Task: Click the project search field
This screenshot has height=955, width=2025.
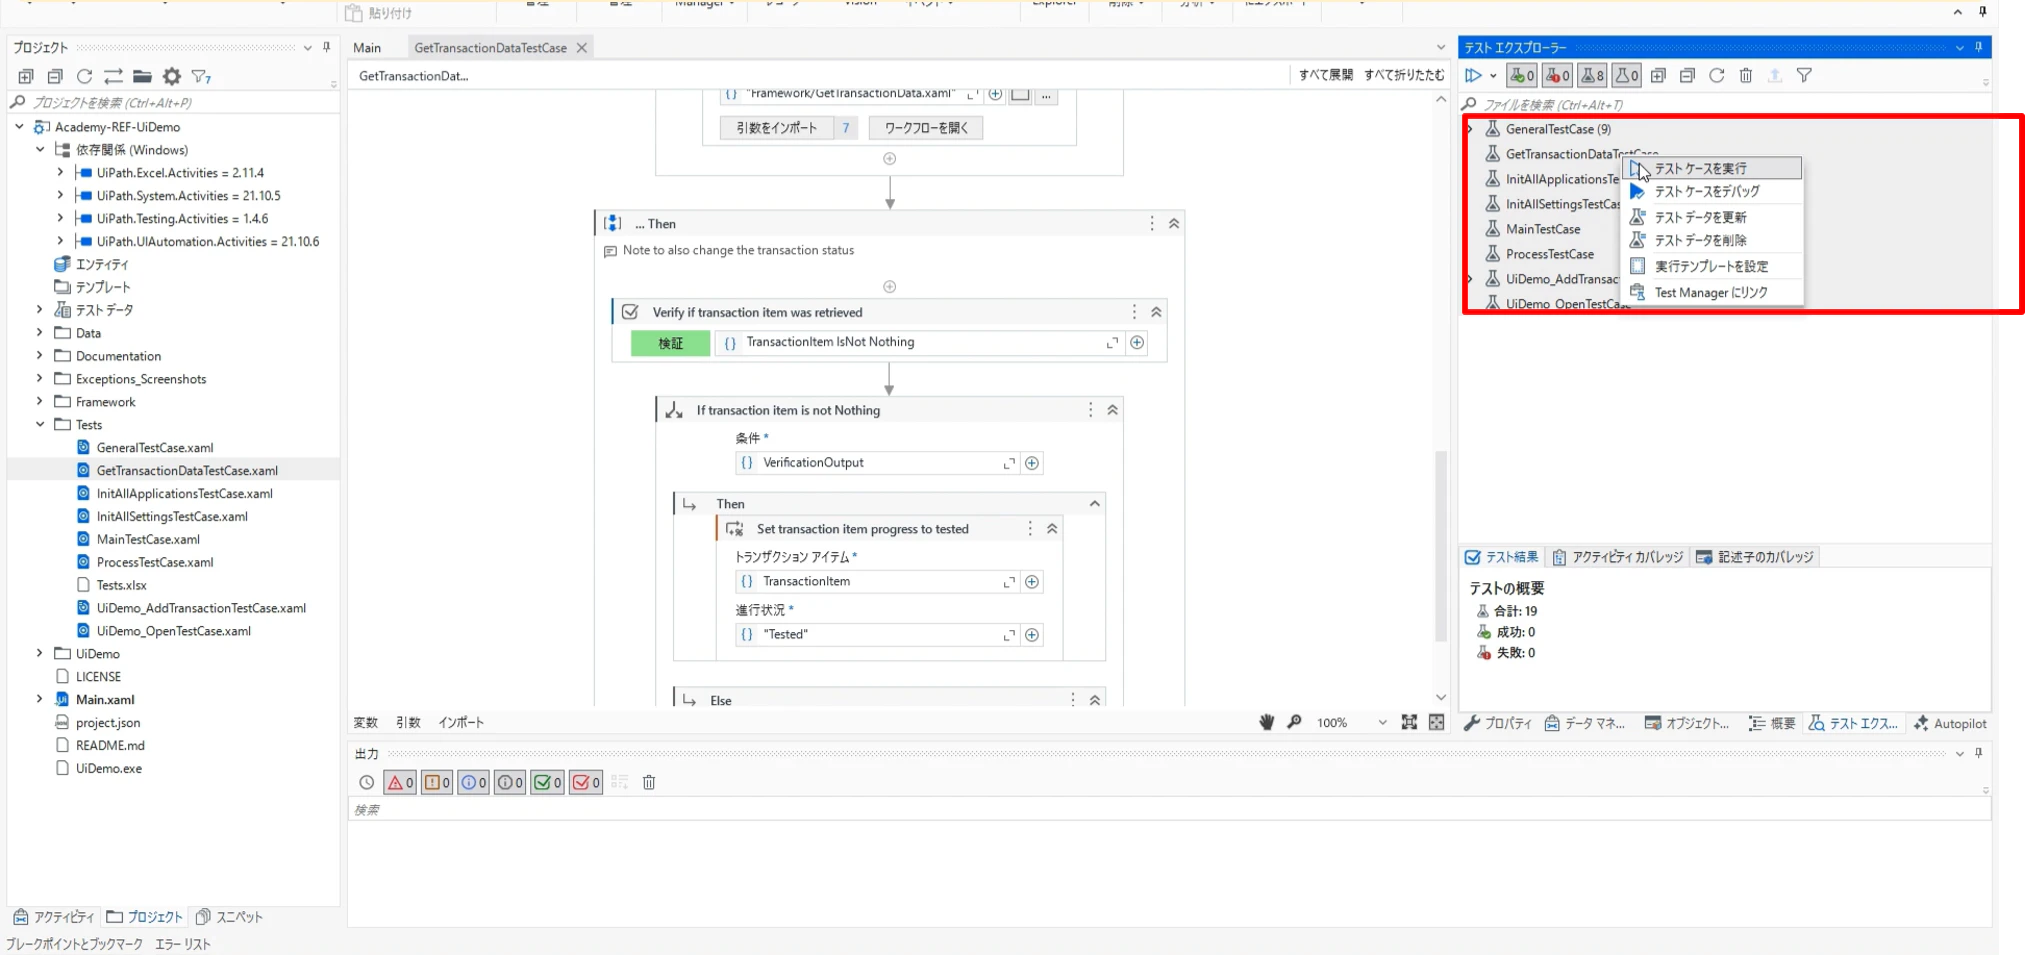Action: [175, 102]
